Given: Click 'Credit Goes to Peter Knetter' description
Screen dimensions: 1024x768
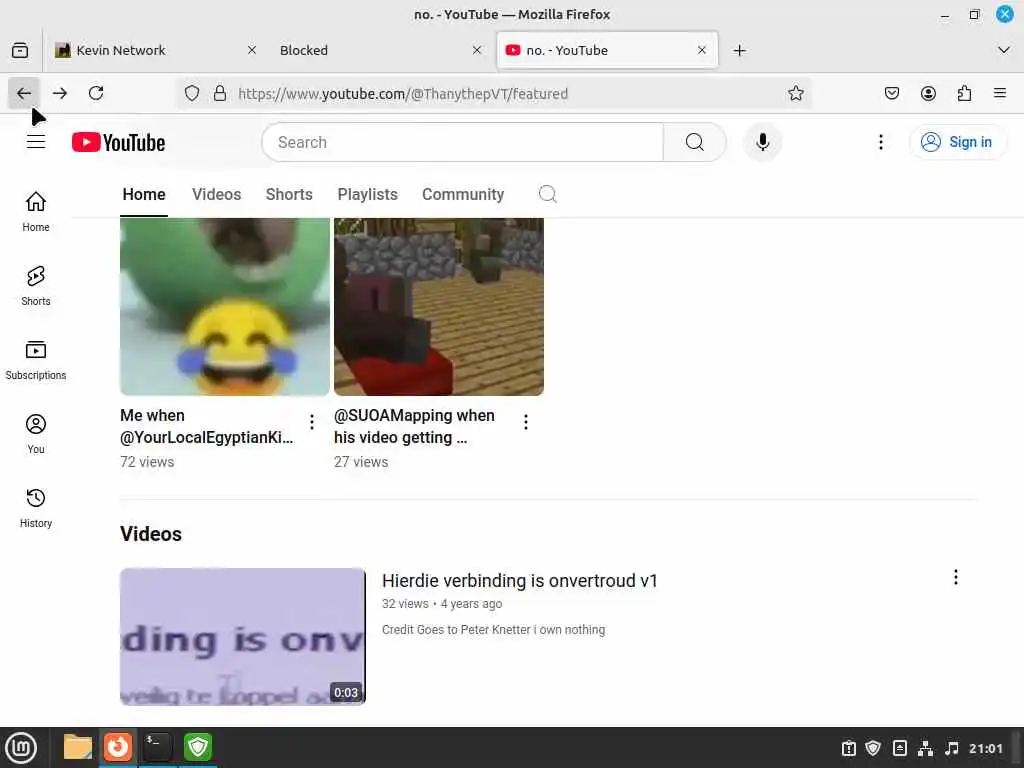Looking at the screenshot, I should click(x=494, y=630).
